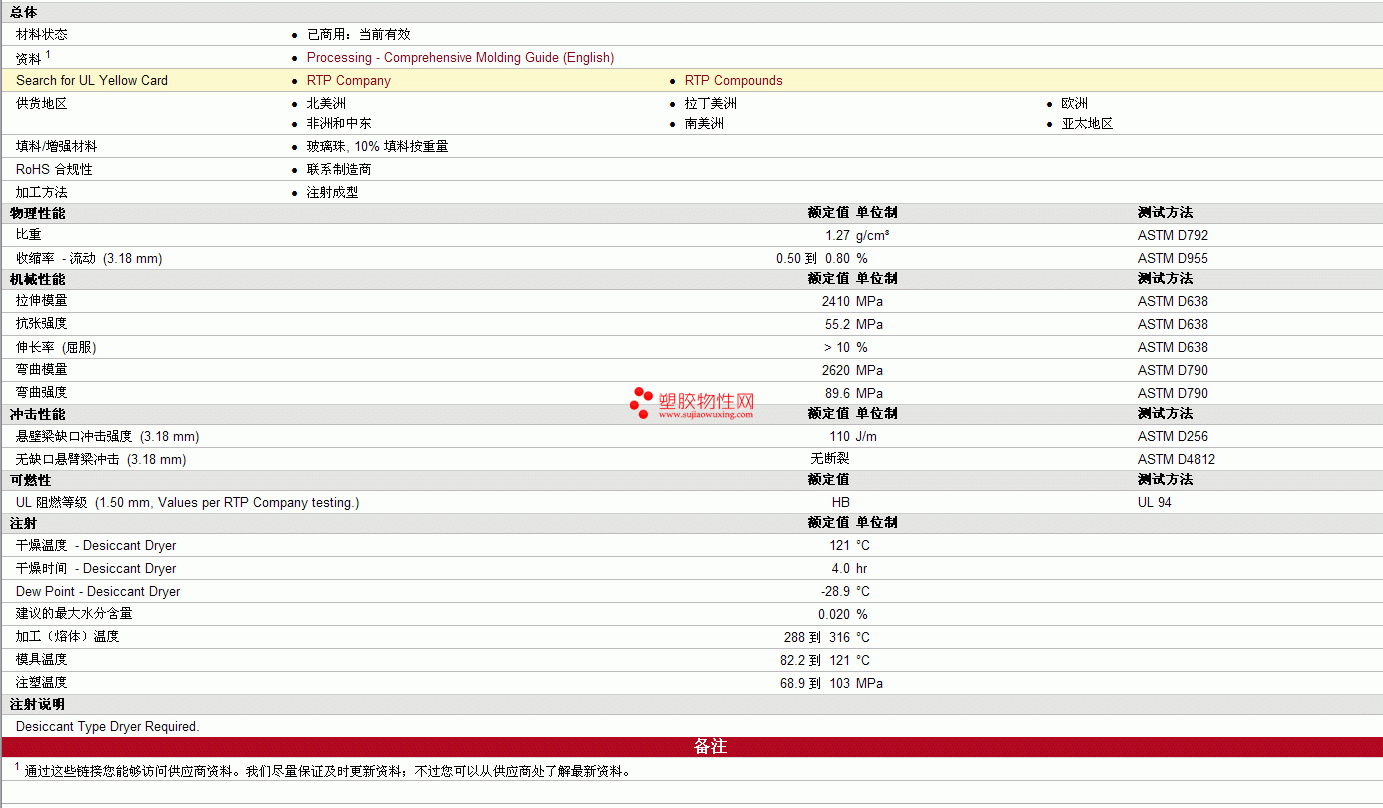Click the 材料状态 row label

tap(42, 35)
